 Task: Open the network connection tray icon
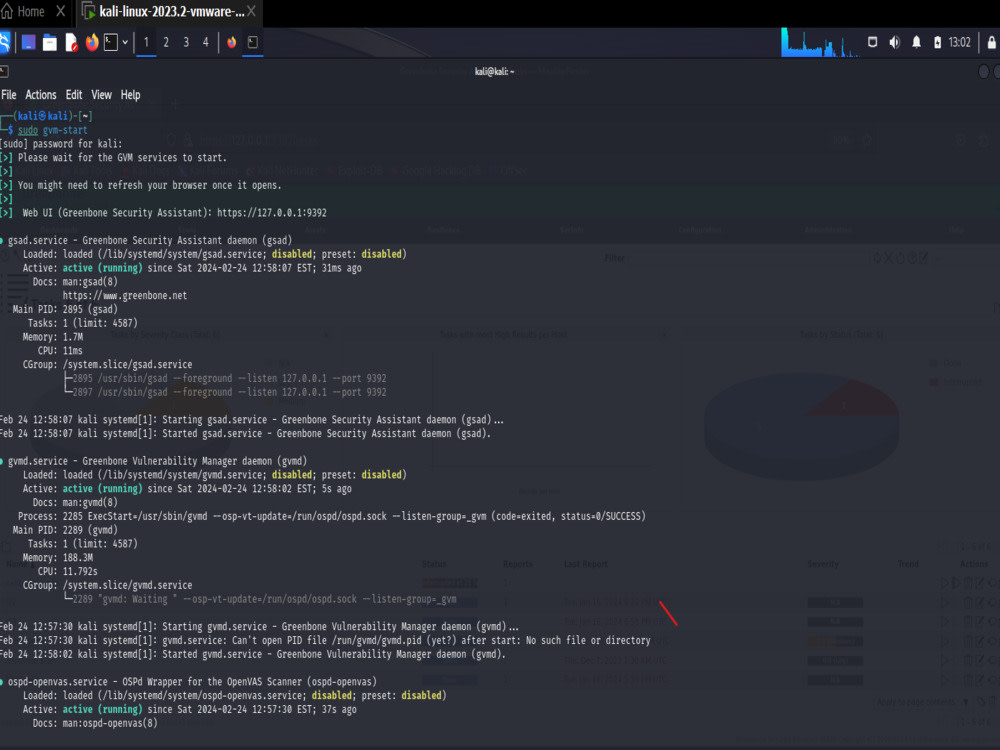click(x=872, y=42)
